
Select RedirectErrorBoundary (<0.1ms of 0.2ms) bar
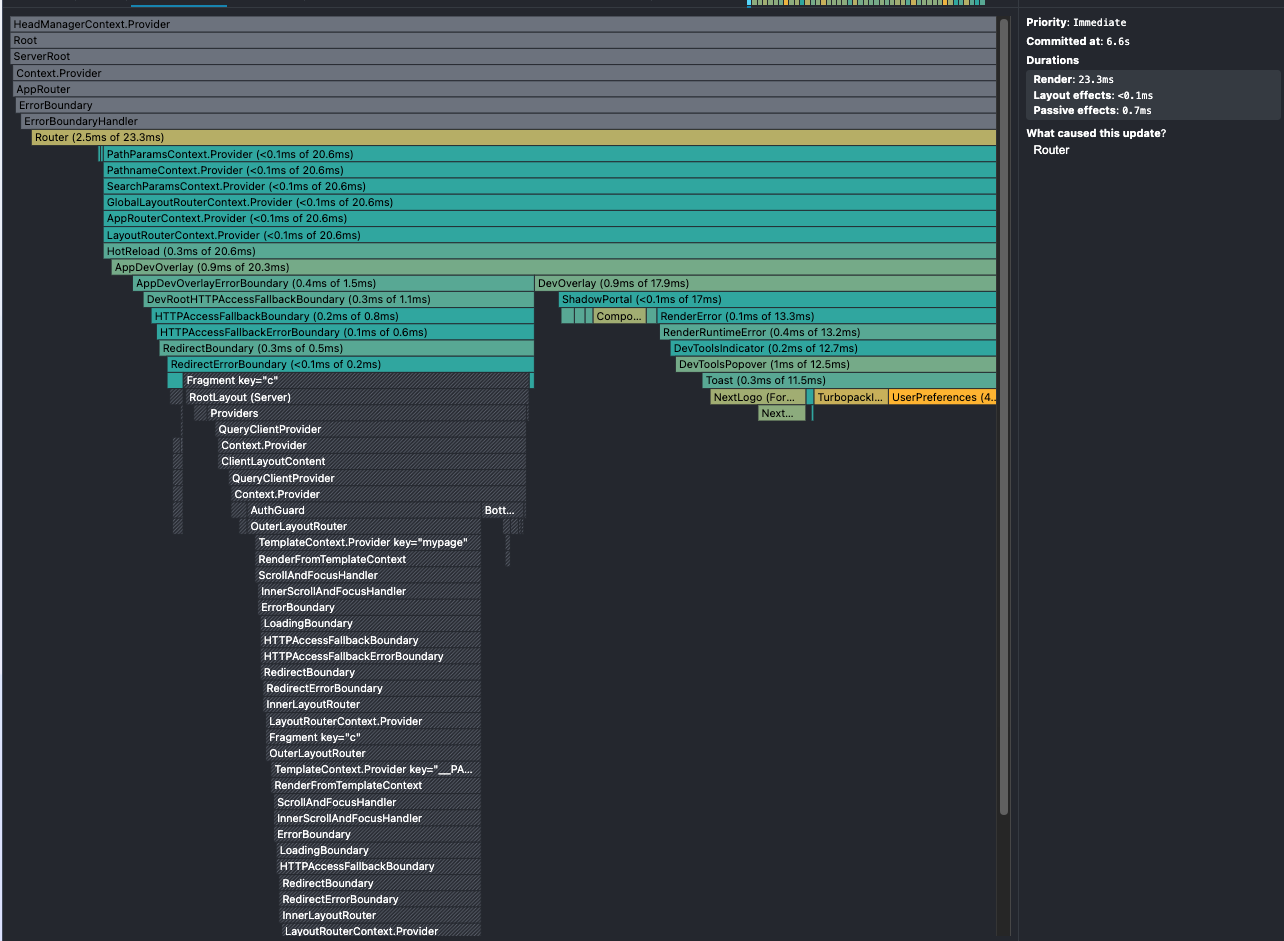351,364
